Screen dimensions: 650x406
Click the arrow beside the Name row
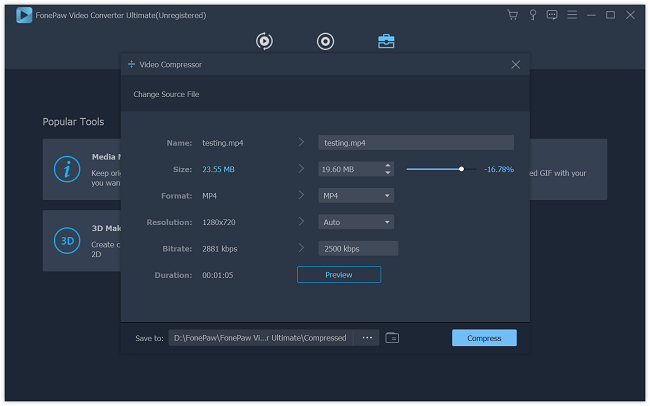click(301, 142)
